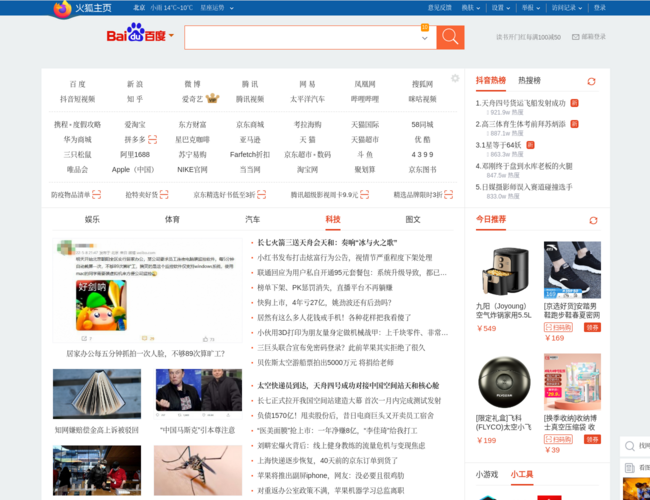Screen dimensions: 650x500
Task: Open the 4399 link
Action: [422, 155]
